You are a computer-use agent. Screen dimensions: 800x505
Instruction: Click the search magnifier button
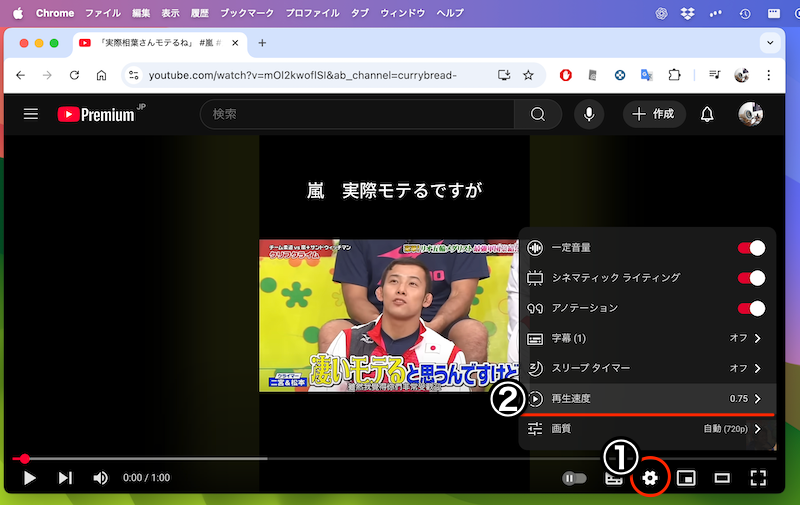point(538,114)
